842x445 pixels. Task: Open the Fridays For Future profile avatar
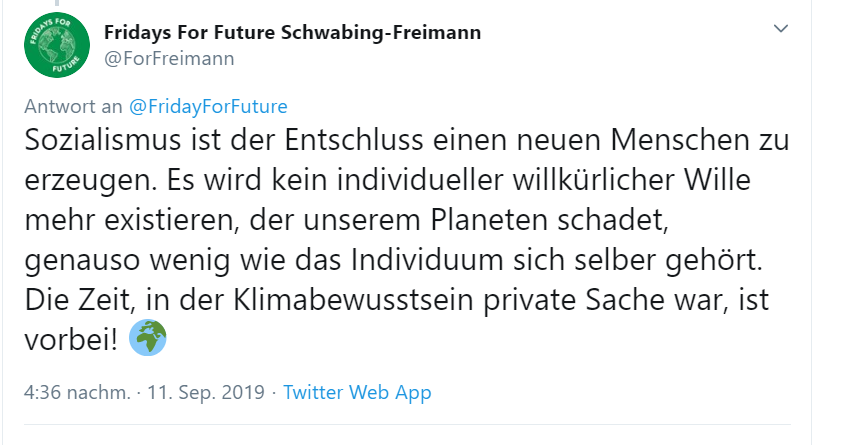[57, 45]
